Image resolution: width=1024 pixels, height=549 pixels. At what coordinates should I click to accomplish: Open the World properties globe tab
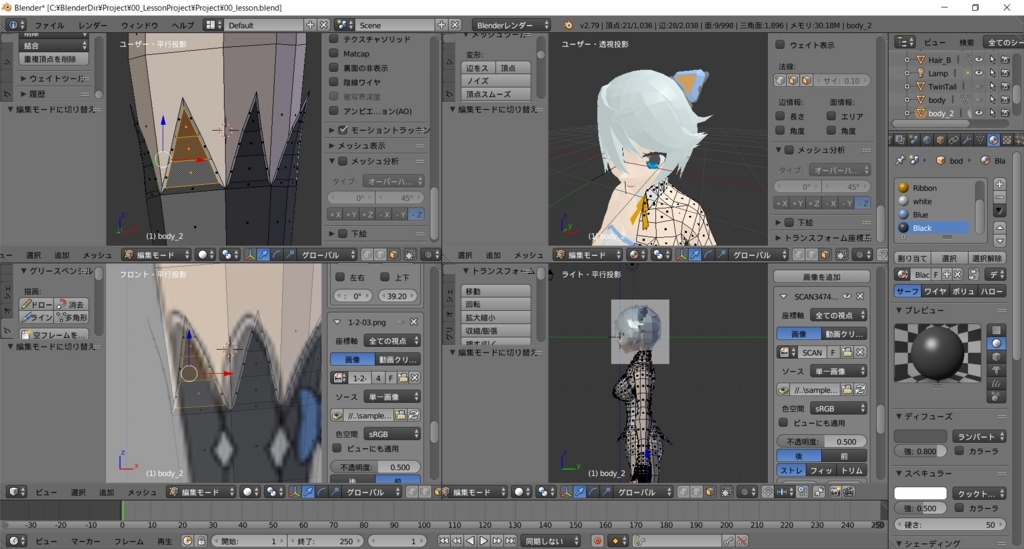927,140
